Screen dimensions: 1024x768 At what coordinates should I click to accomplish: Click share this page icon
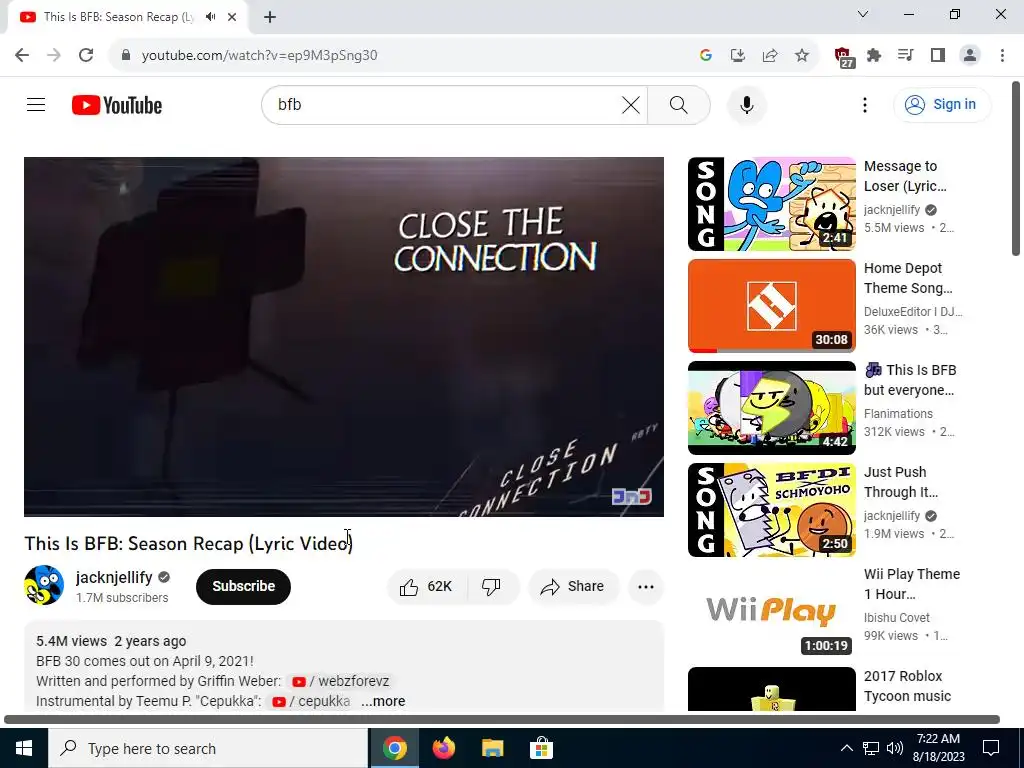pos(769,56)
